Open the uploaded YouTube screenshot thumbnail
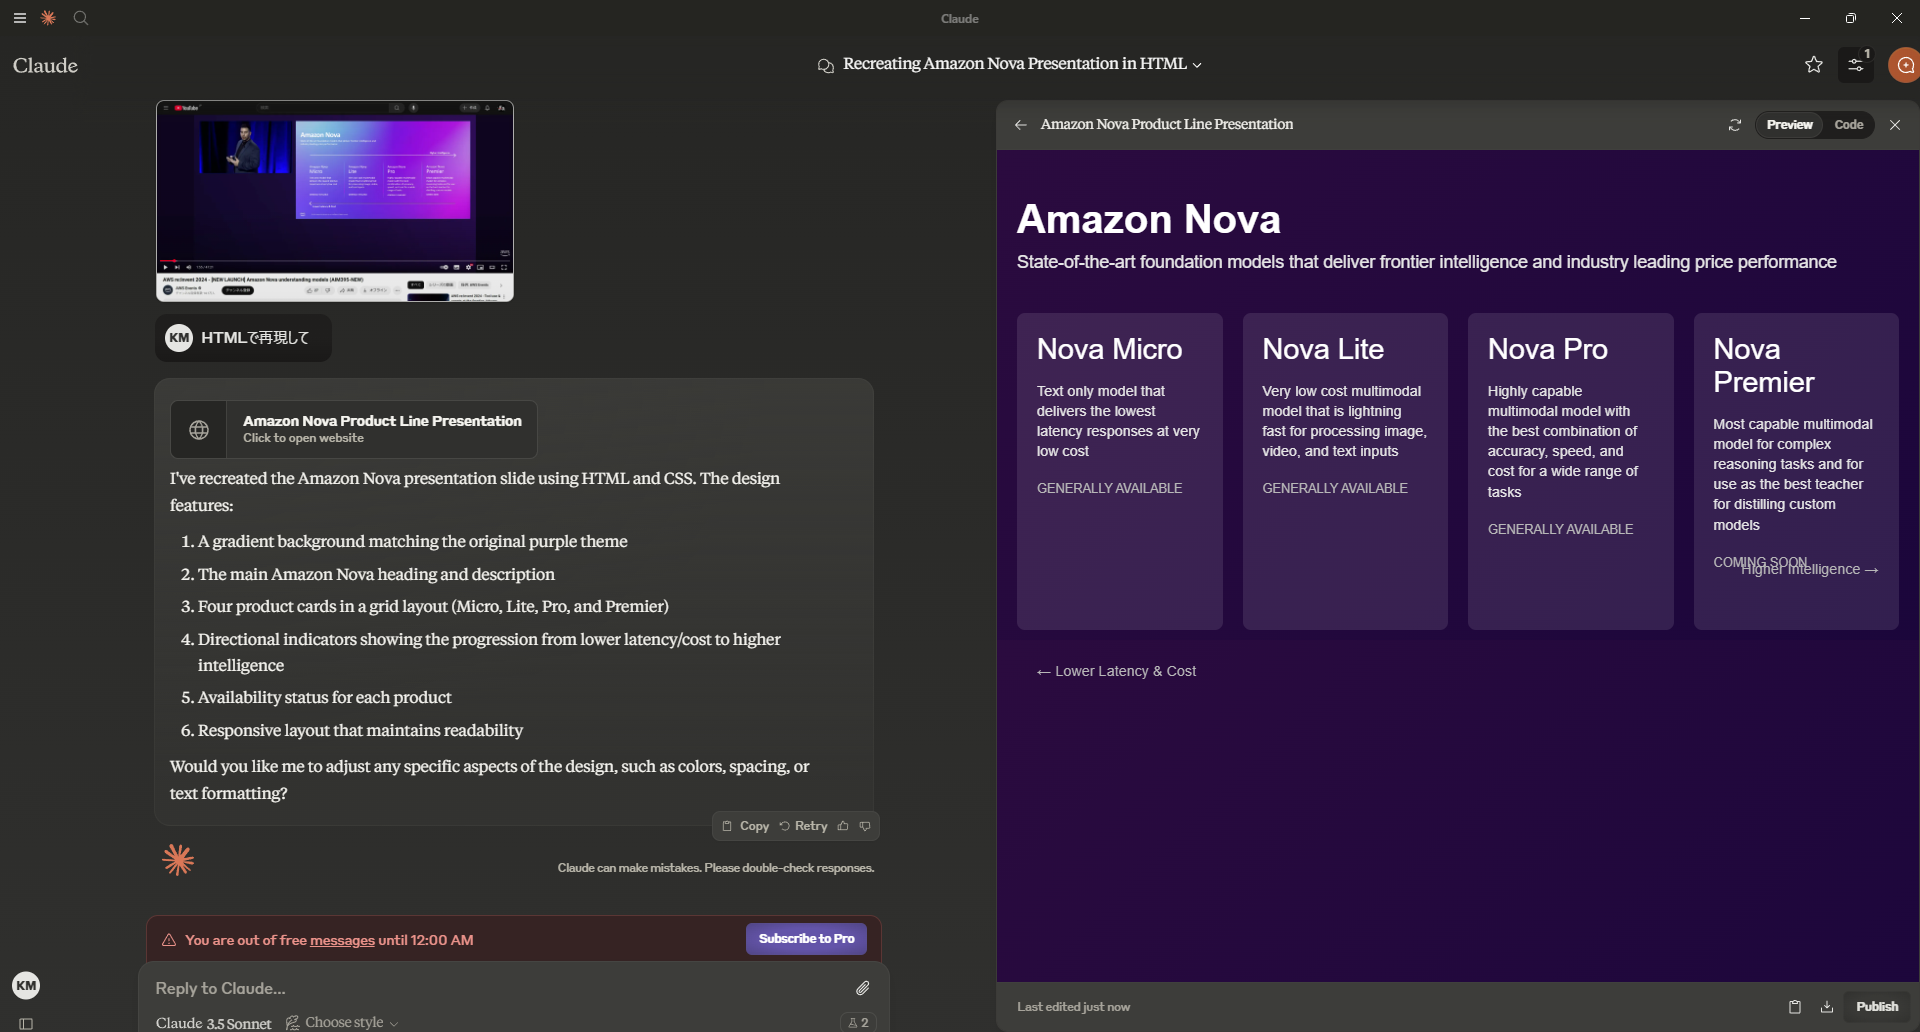1920x1032 pixels. click(335, 201)
